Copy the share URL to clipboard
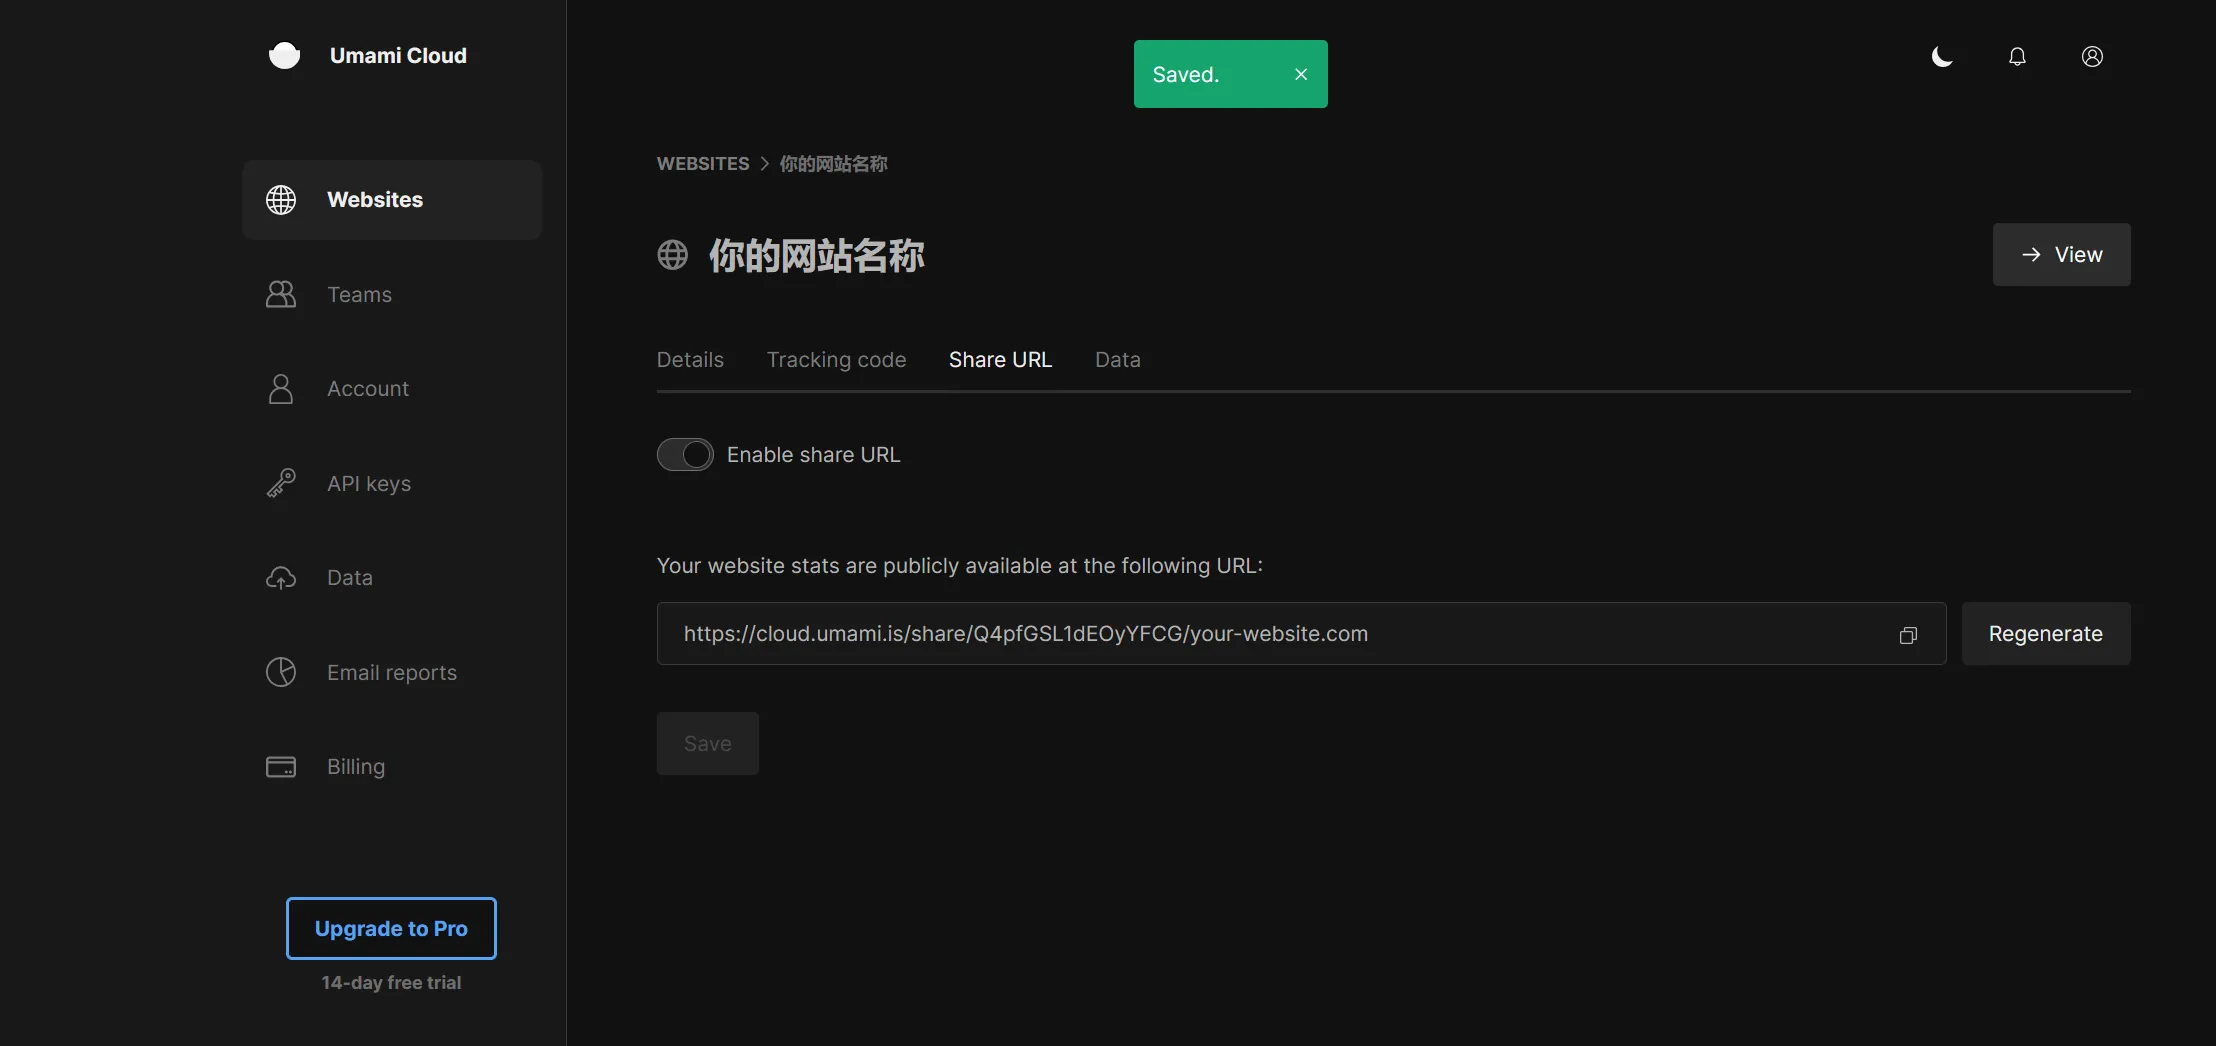 (x=1908, y=635)
